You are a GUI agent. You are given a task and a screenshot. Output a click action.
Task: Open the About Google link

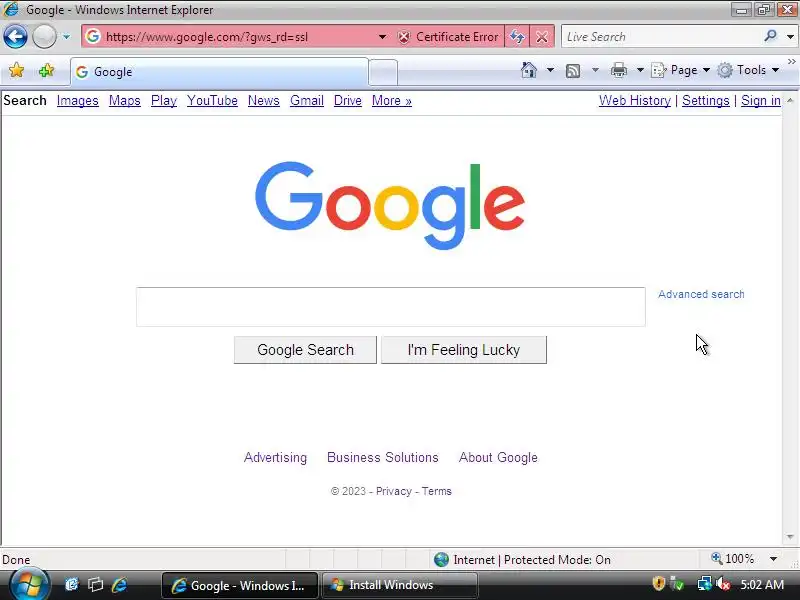click(498, 457)
